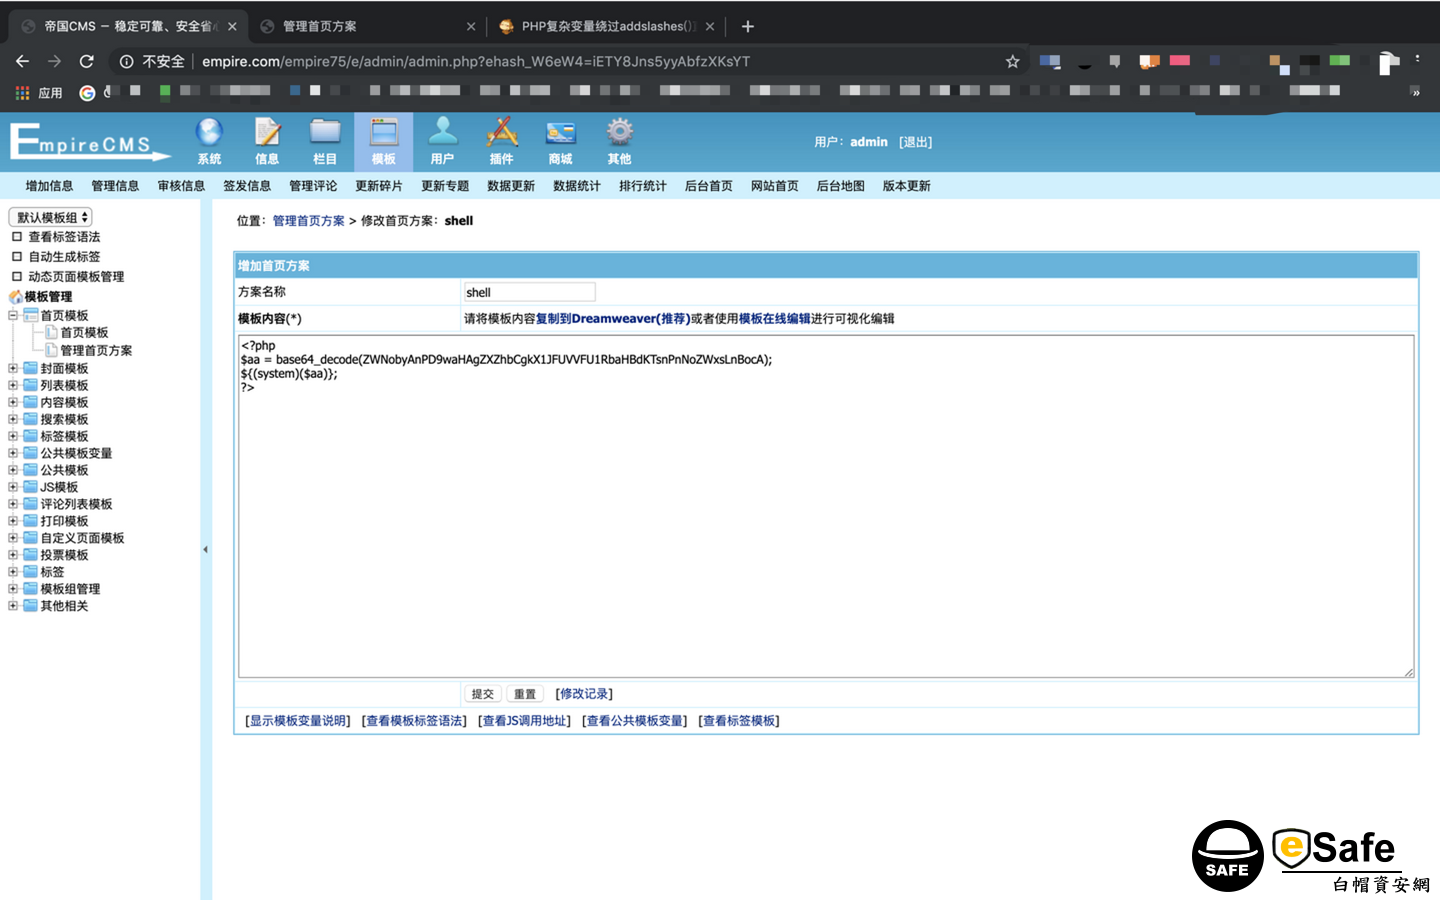Click the 提交 submit button
Screen dimensions: 1440x900
pos(483,694)
